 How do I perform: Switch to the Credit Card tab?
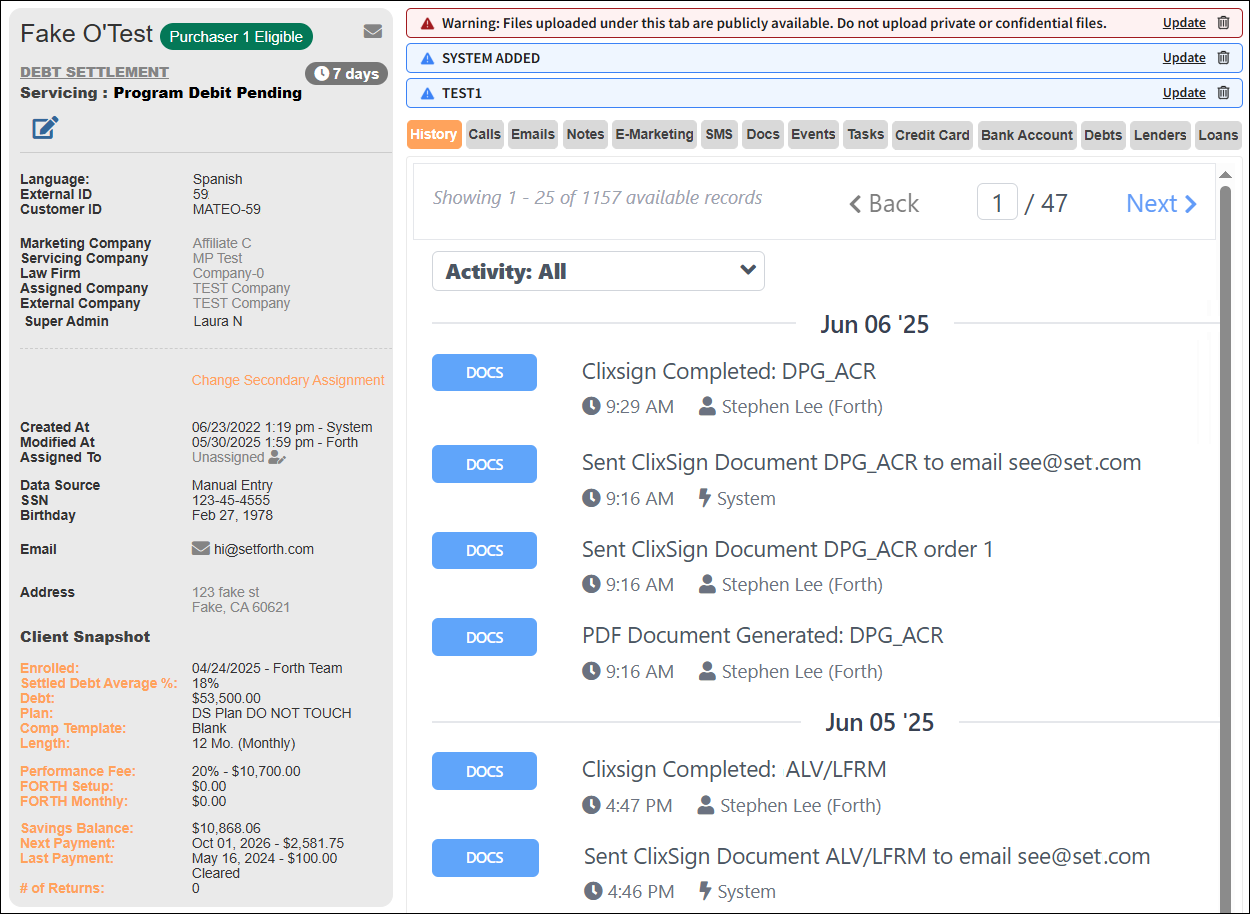pos(932,135)
